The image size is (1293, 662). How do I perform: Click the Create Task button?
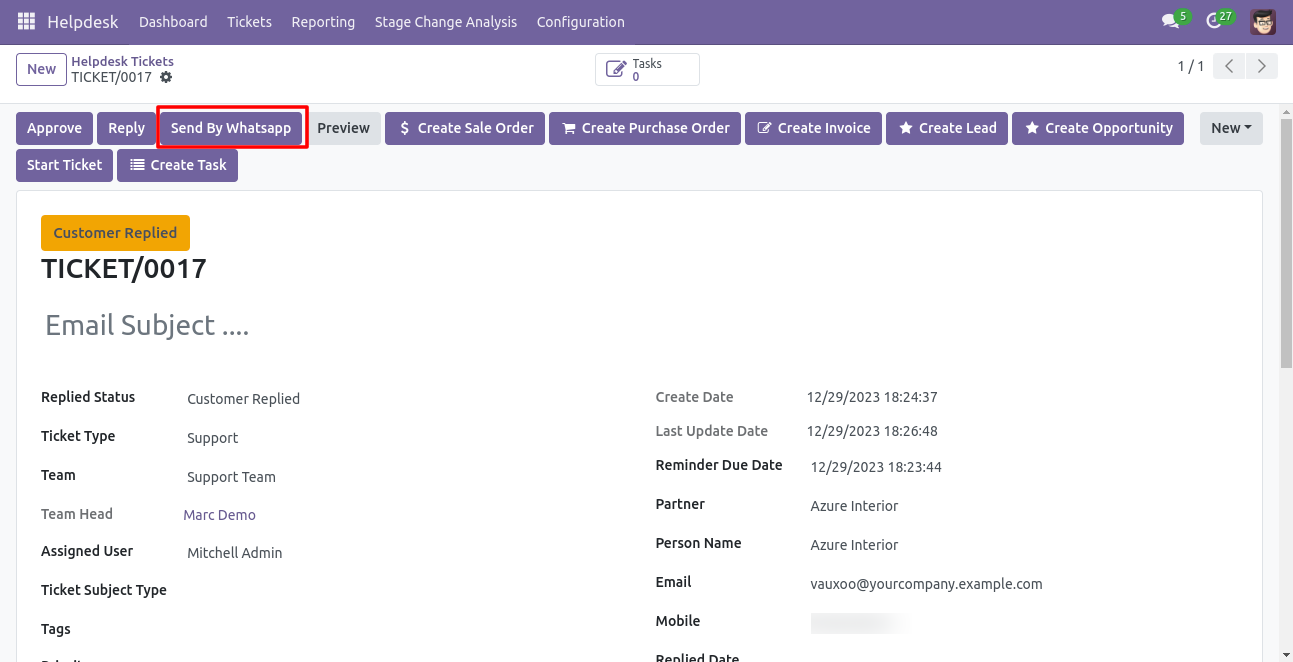coord(177,165)
